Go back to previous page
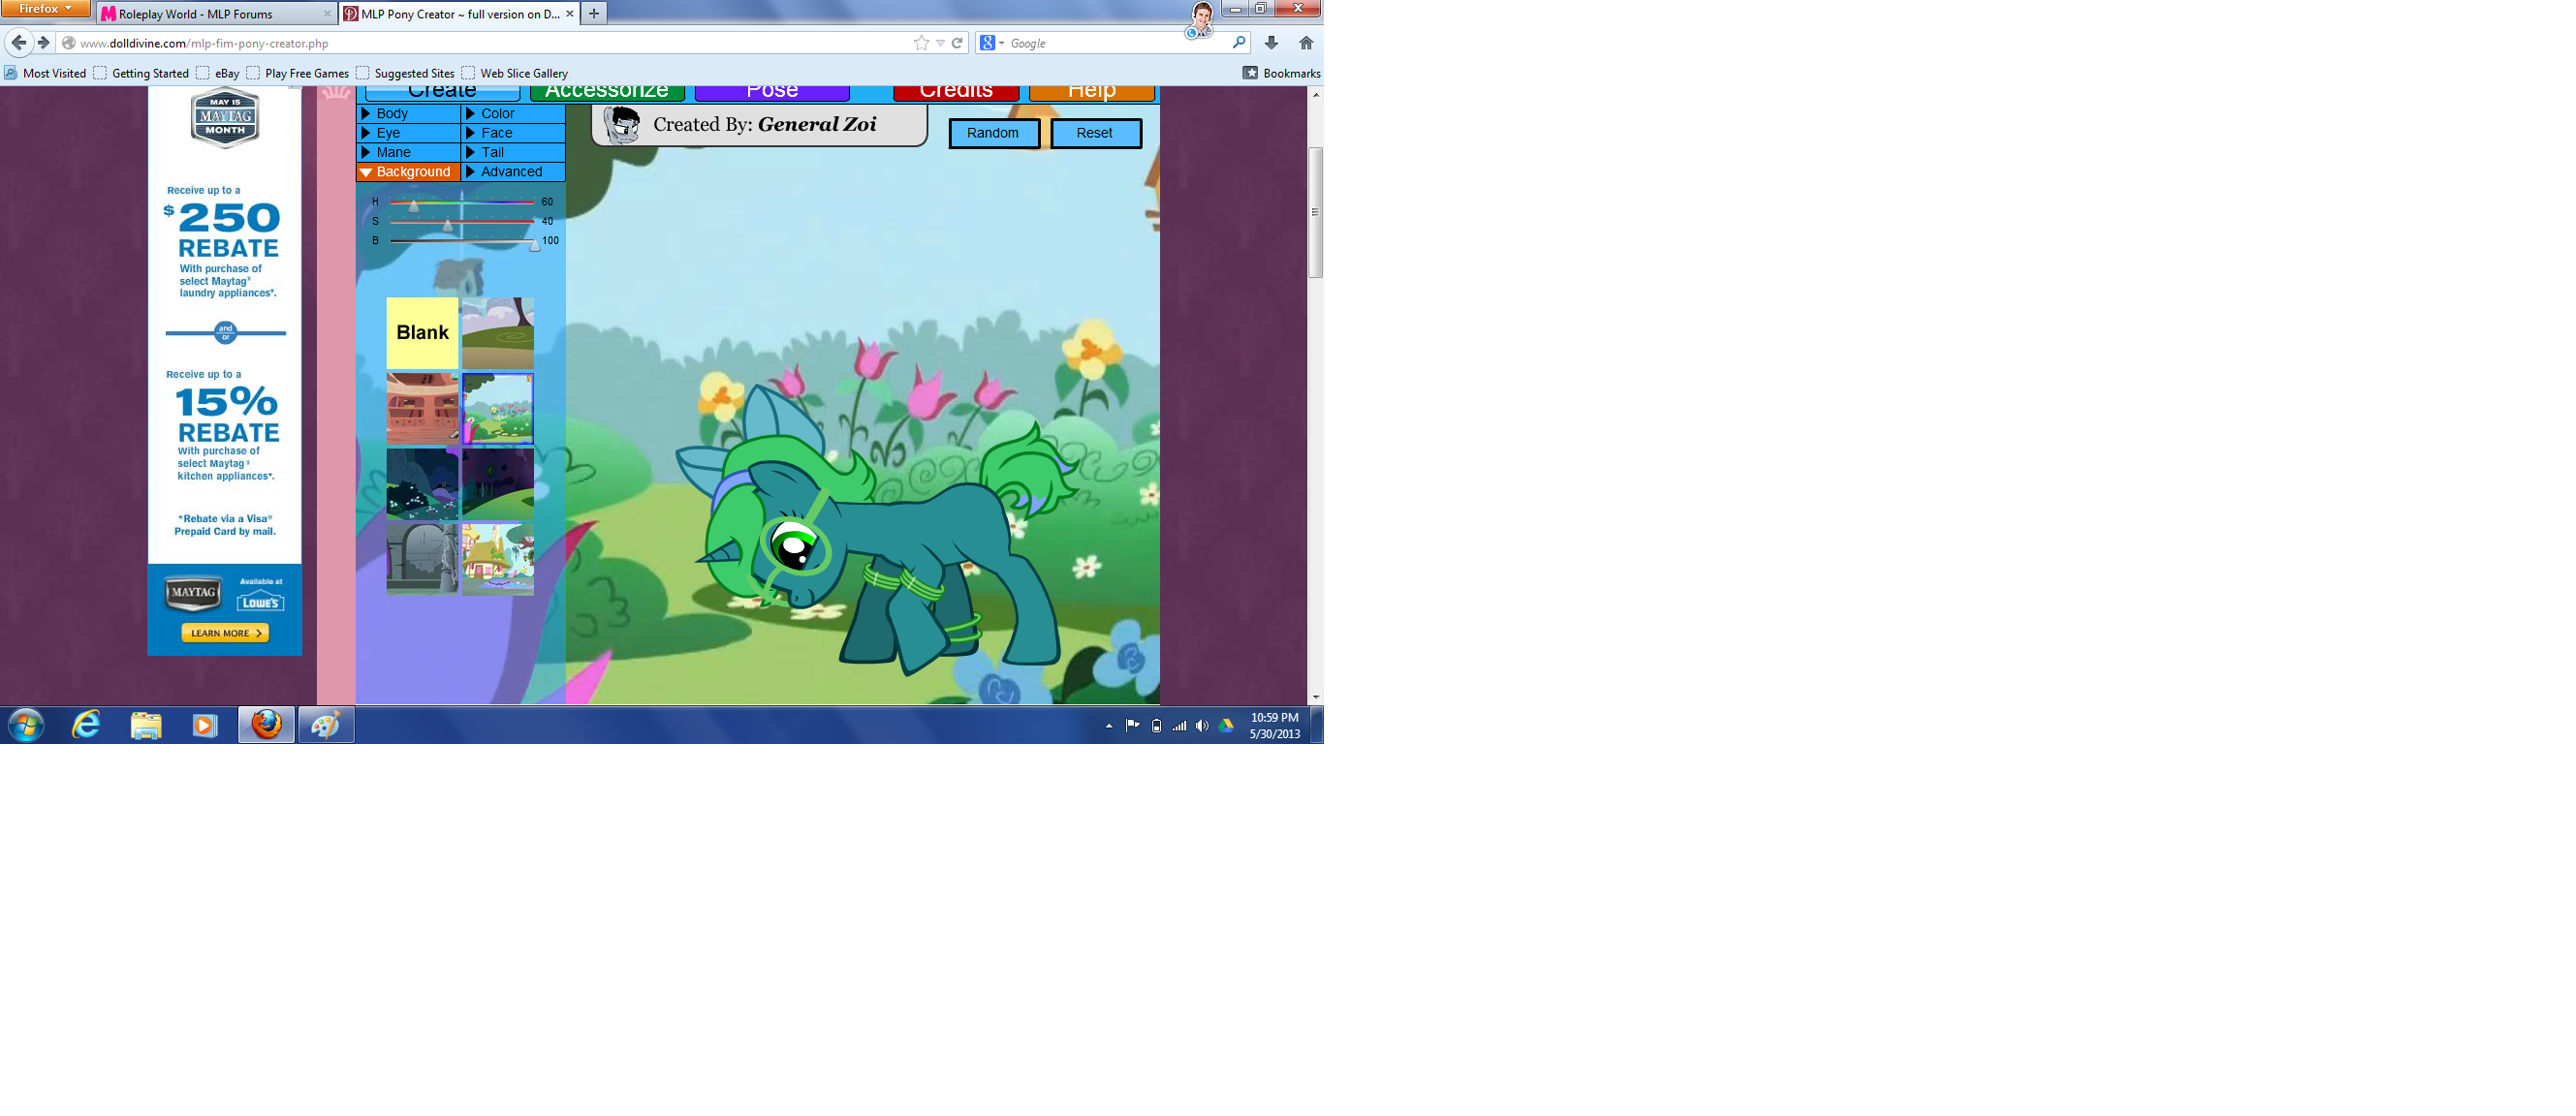 [19, 42]
